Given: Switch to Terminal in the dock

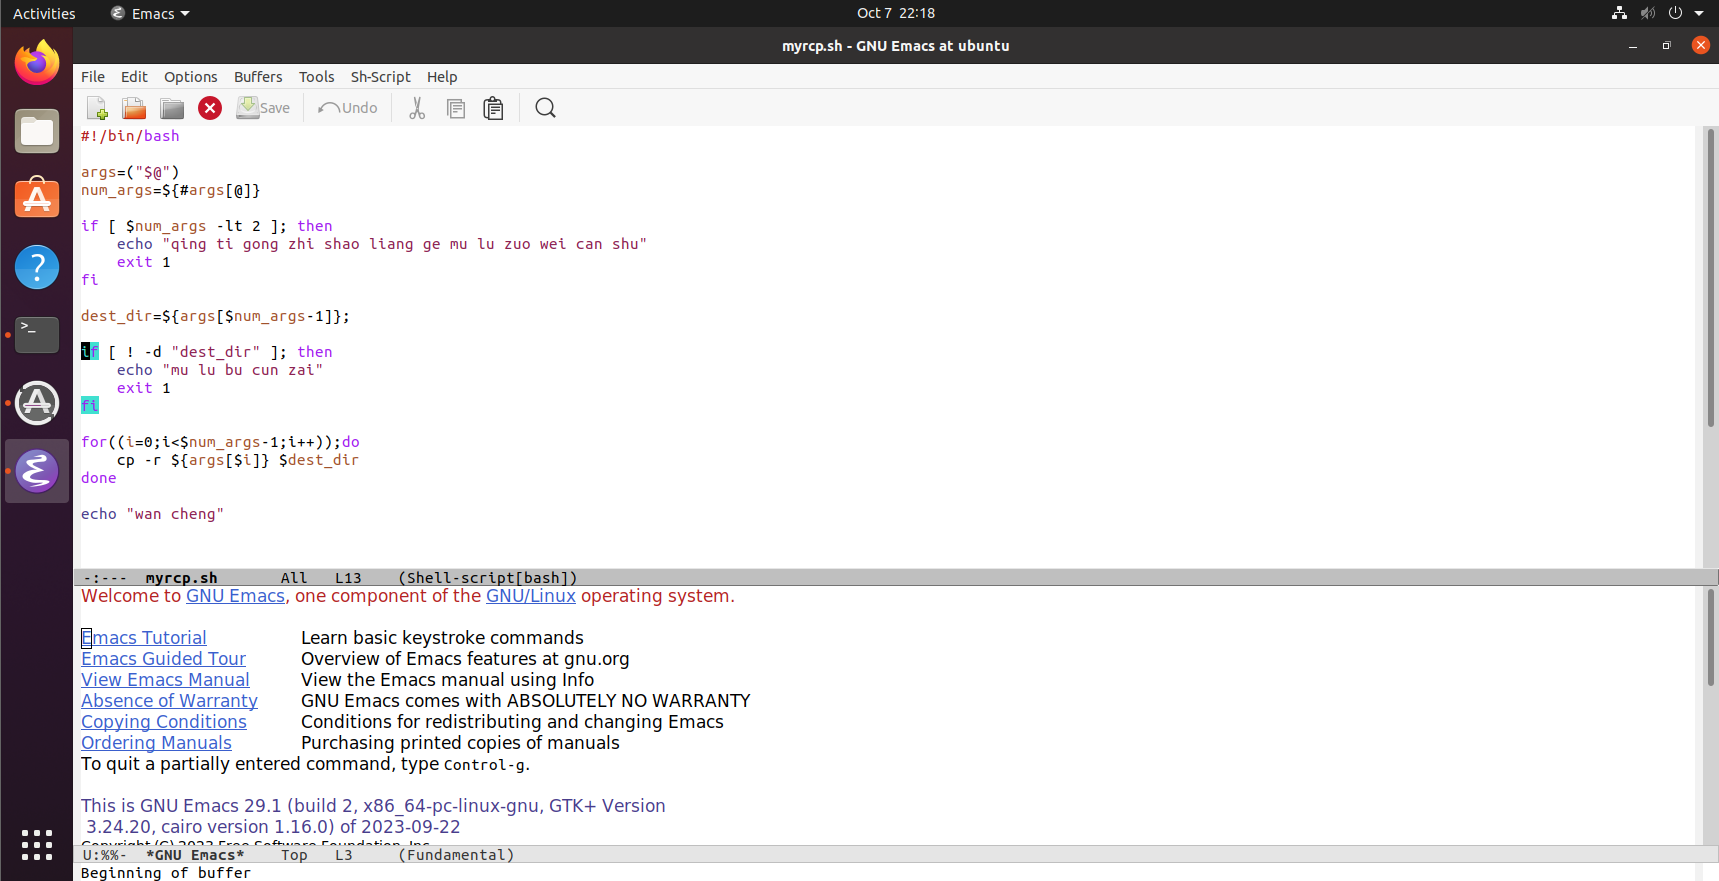Looking at the screenshot, I should click(x=37, y=335).
